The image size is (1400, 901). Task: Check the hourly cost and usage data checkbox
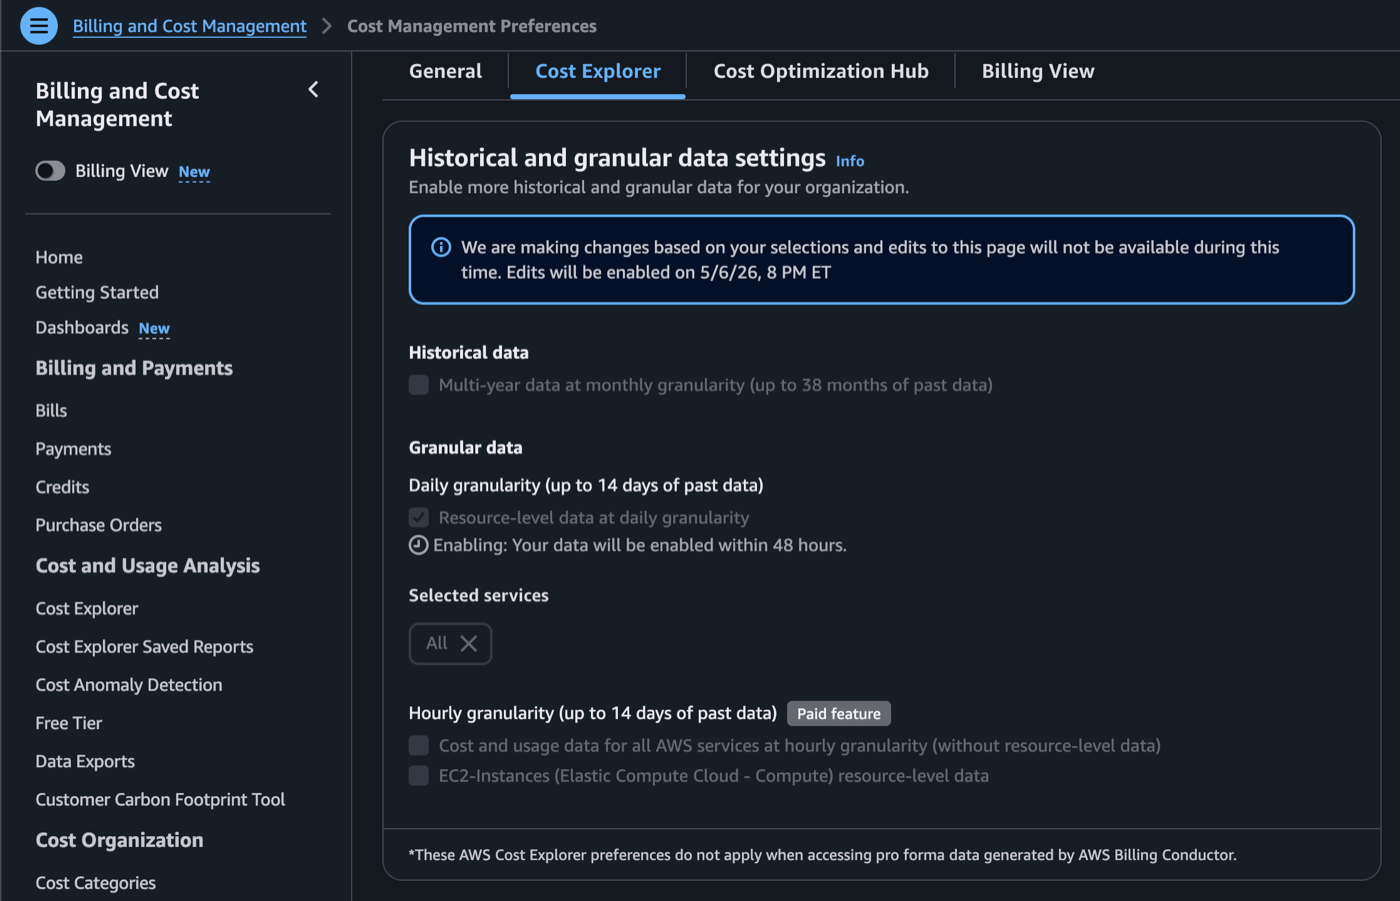click(x=419, y=746)
